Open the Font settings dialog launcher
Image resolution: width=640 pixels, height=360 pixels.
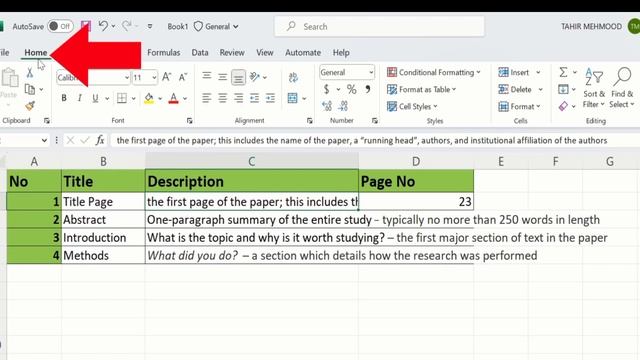pyautogui.click(x=189, y=121)
